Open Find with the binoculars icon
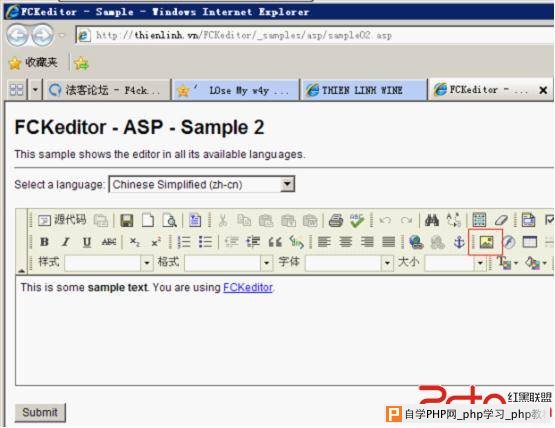555x428 pixels. [x=432, y=220]
